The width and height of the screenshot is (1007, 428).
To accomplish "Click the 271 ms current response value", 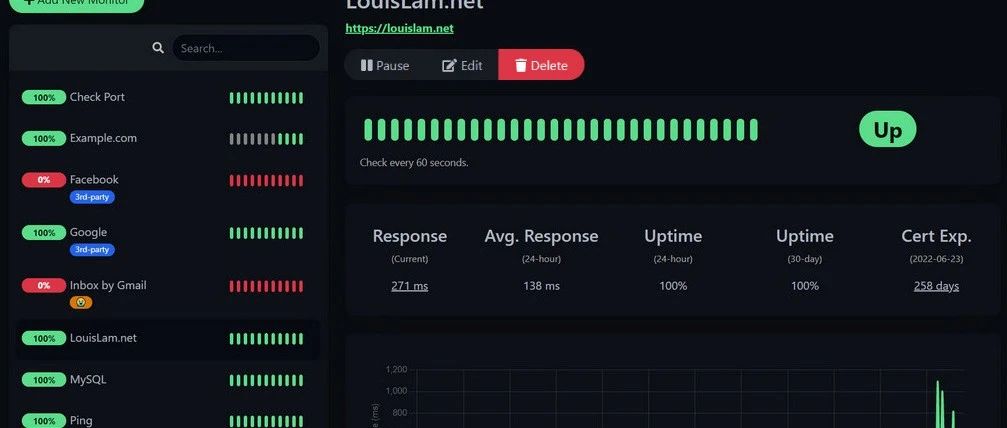I will point(410,286).
